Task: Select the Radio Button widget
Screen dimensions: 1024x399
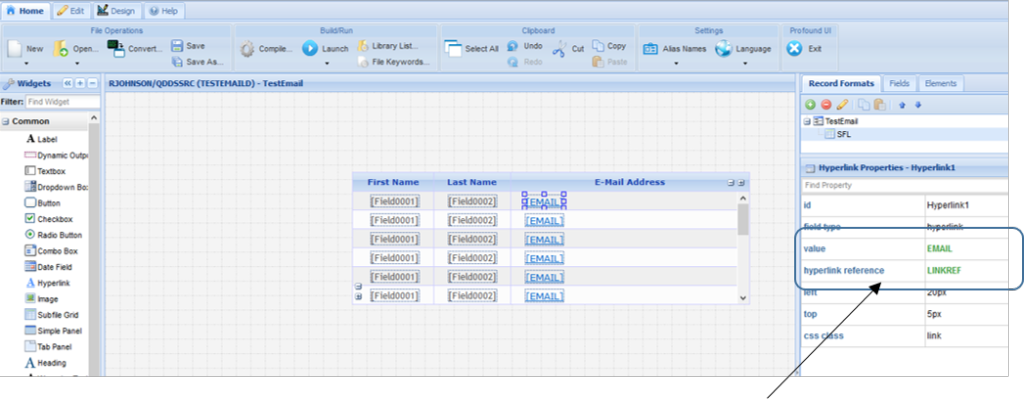Action: [x=54, y=235]
